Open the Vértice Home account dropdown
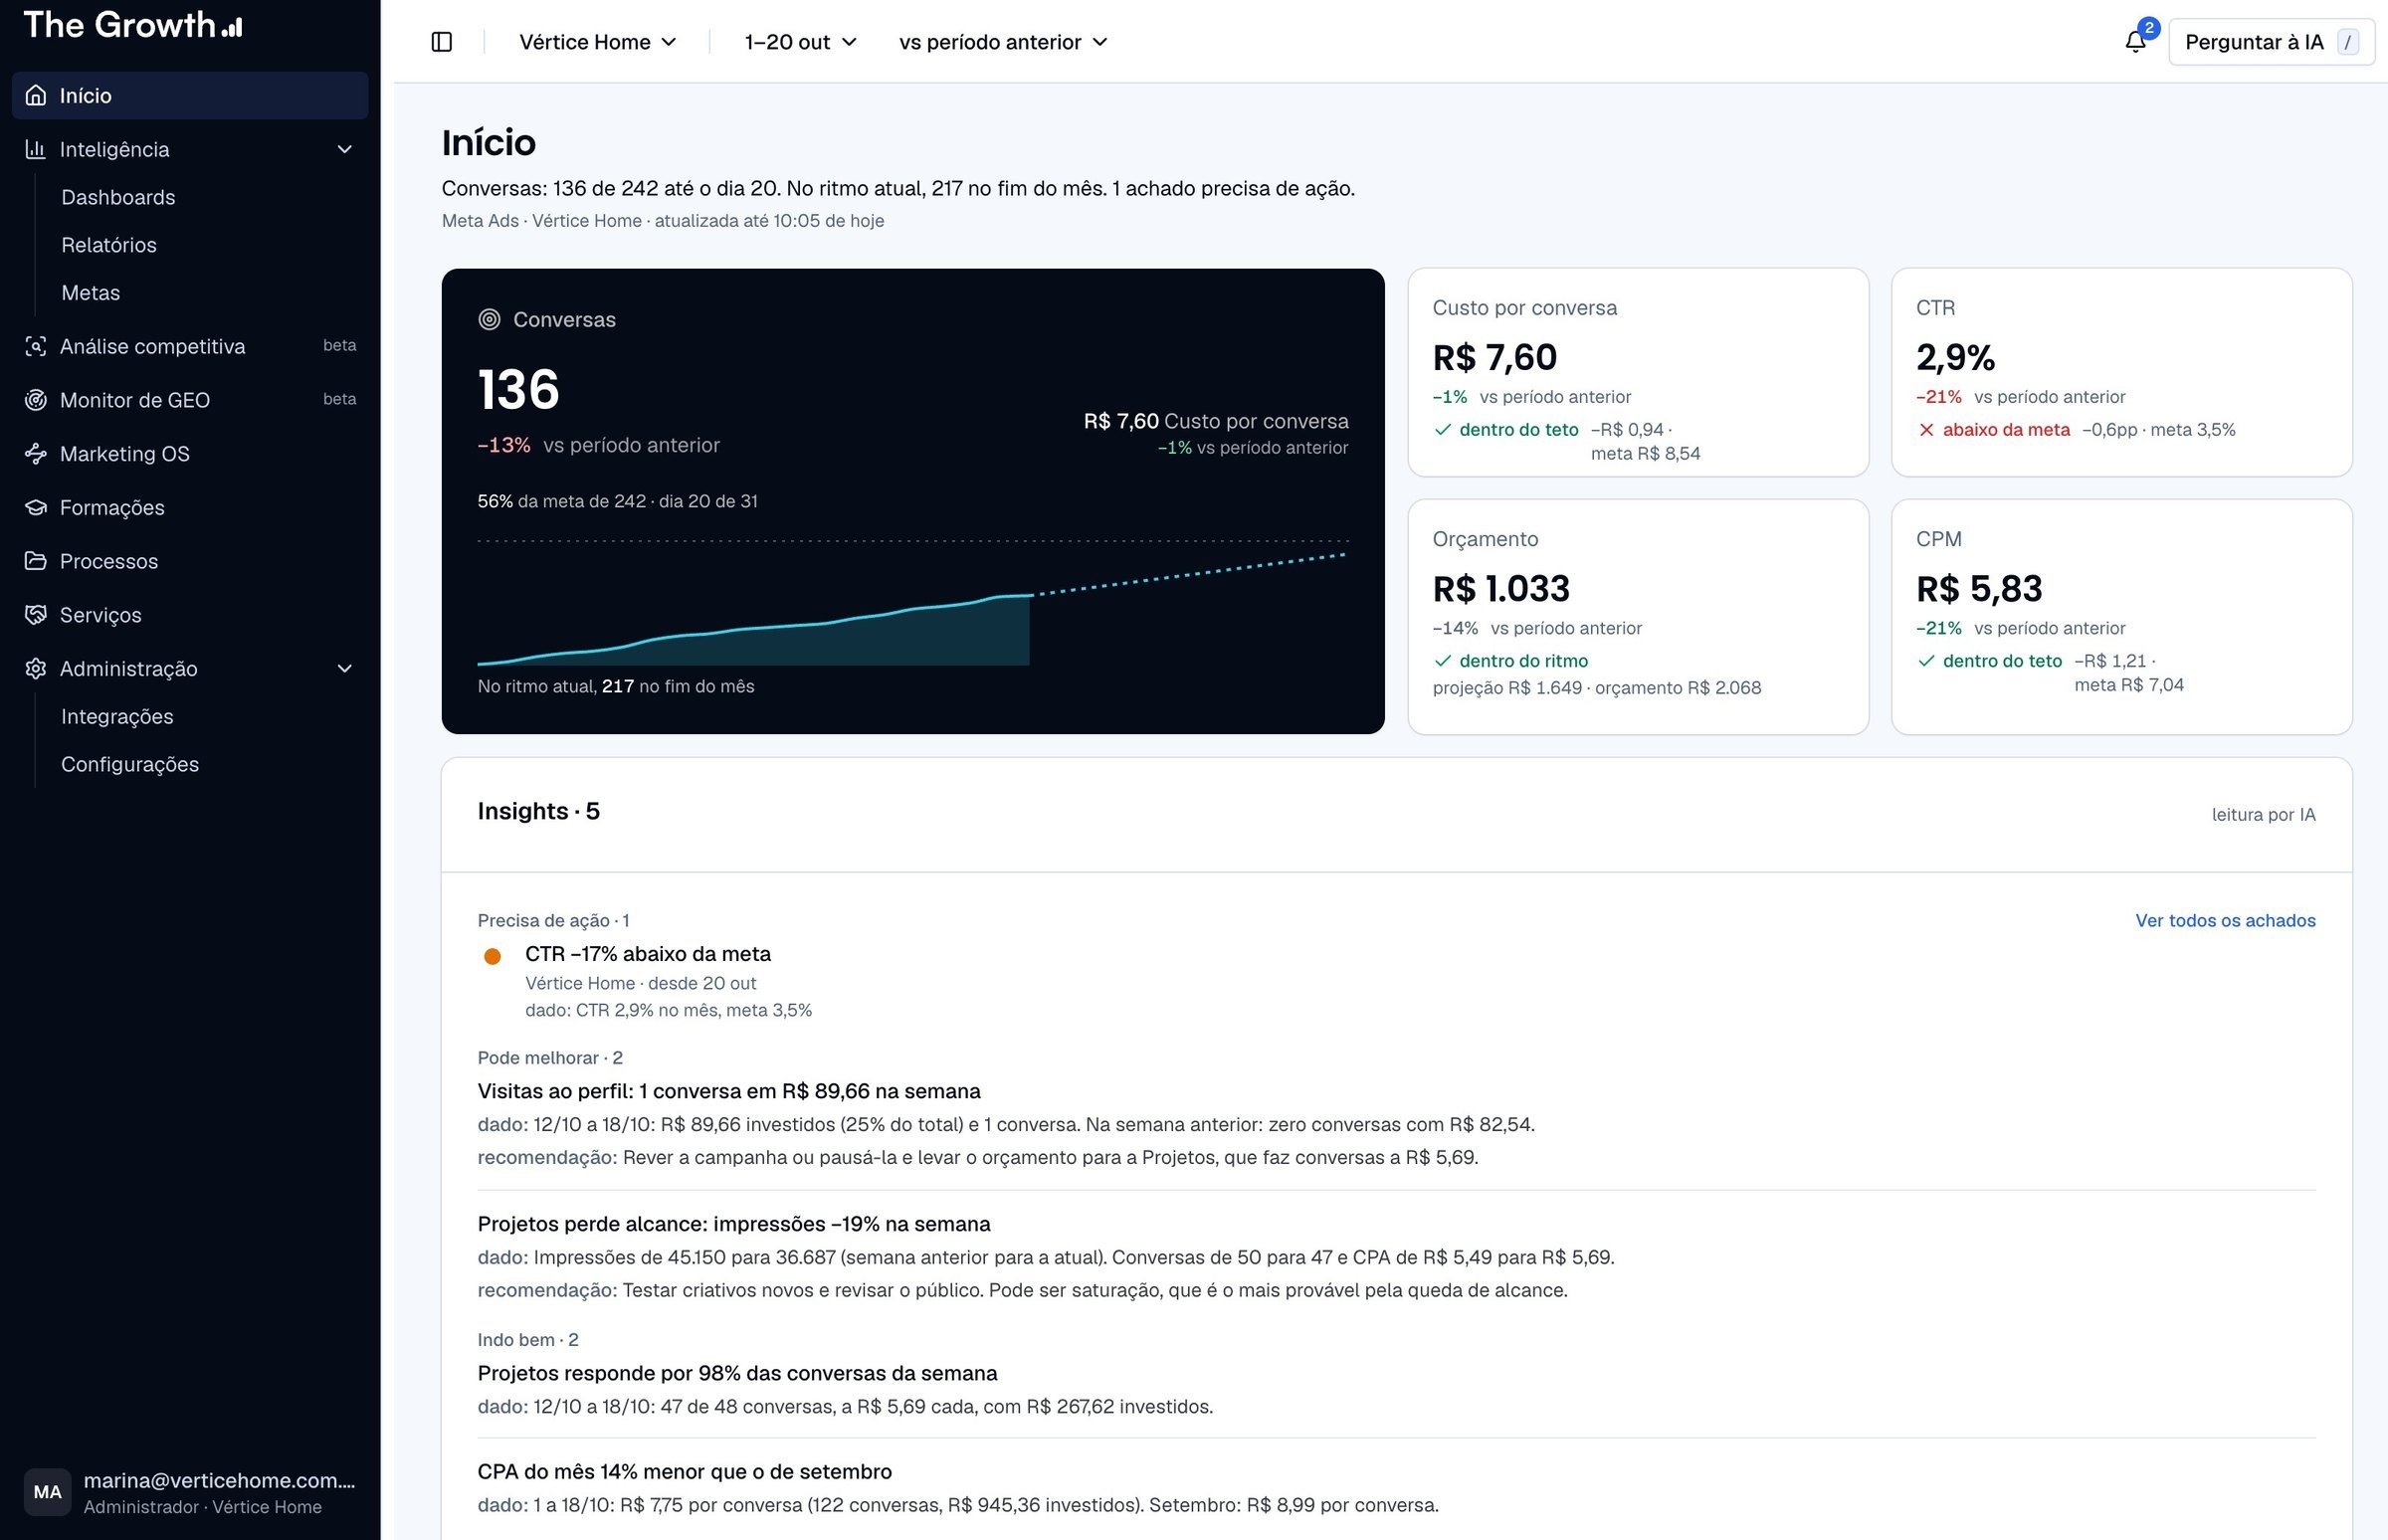 598,42
